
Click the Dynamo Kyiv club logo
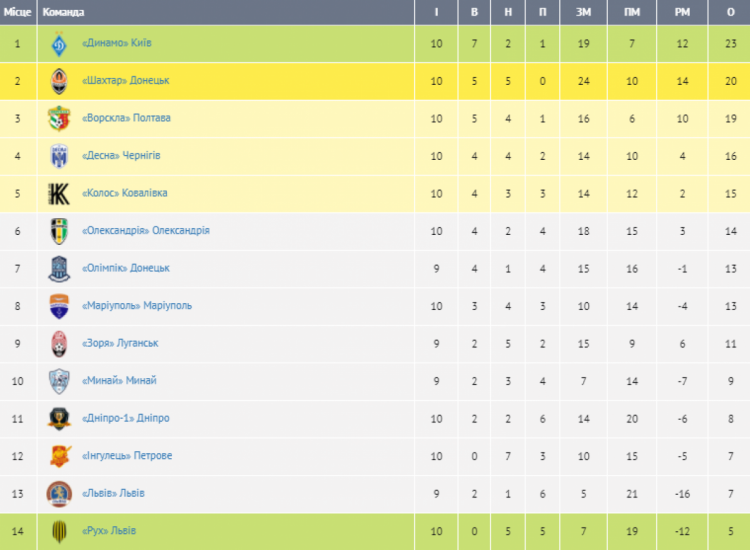coord(59,44)
